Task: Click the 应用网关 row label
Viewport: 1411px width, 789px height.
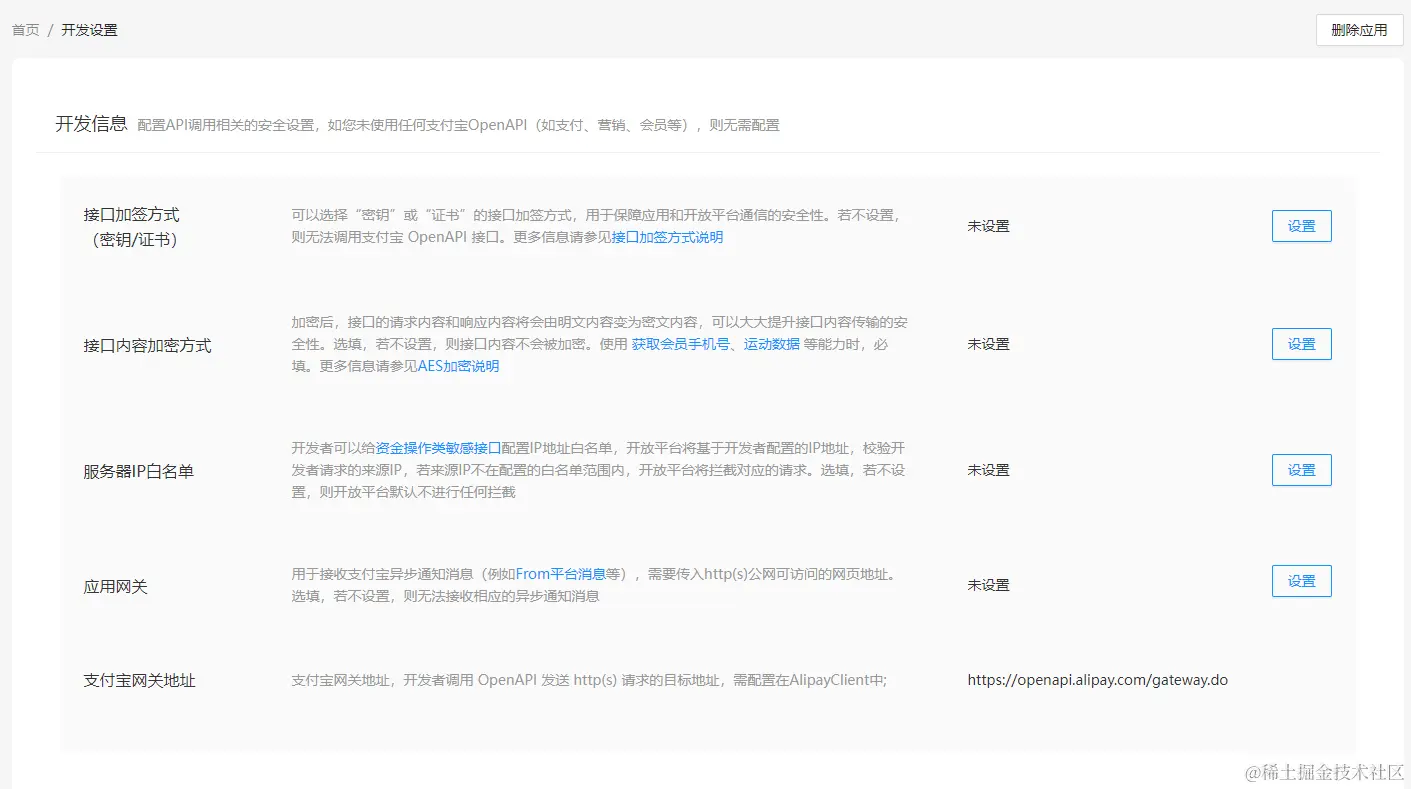Action: 116,586
